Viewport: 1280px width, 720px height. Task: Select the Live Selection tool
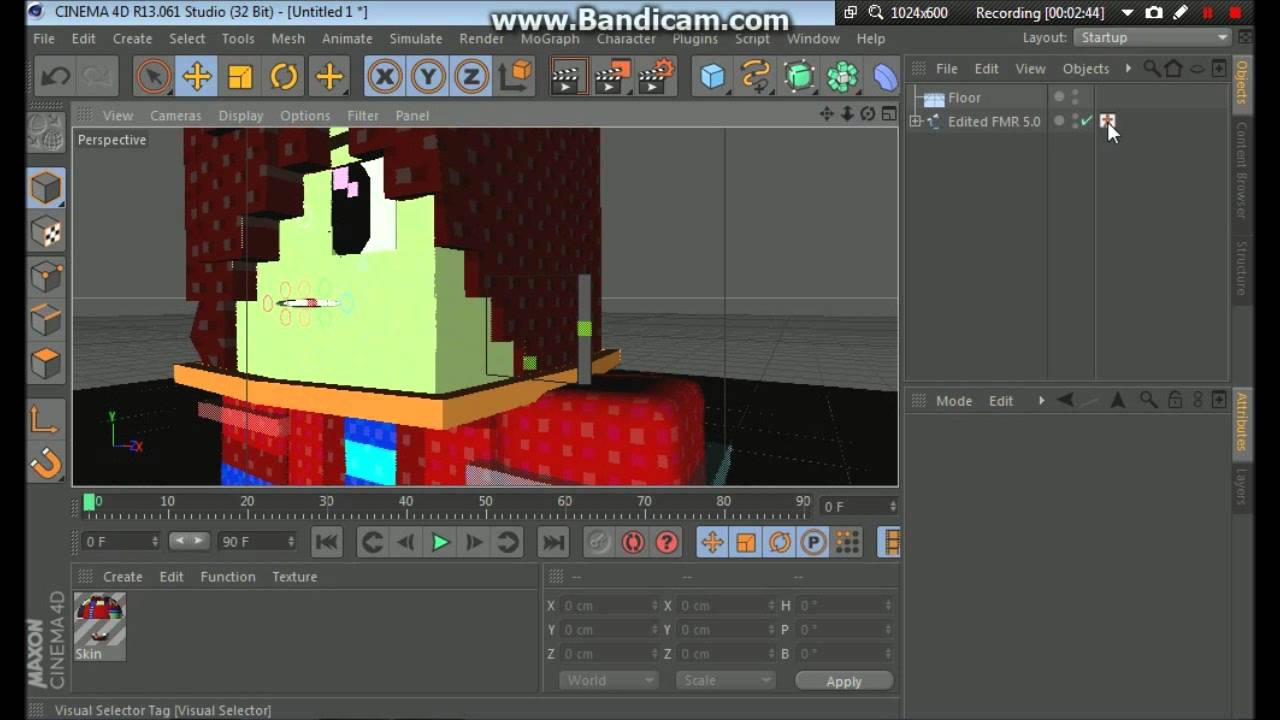(x=153, y=77)
